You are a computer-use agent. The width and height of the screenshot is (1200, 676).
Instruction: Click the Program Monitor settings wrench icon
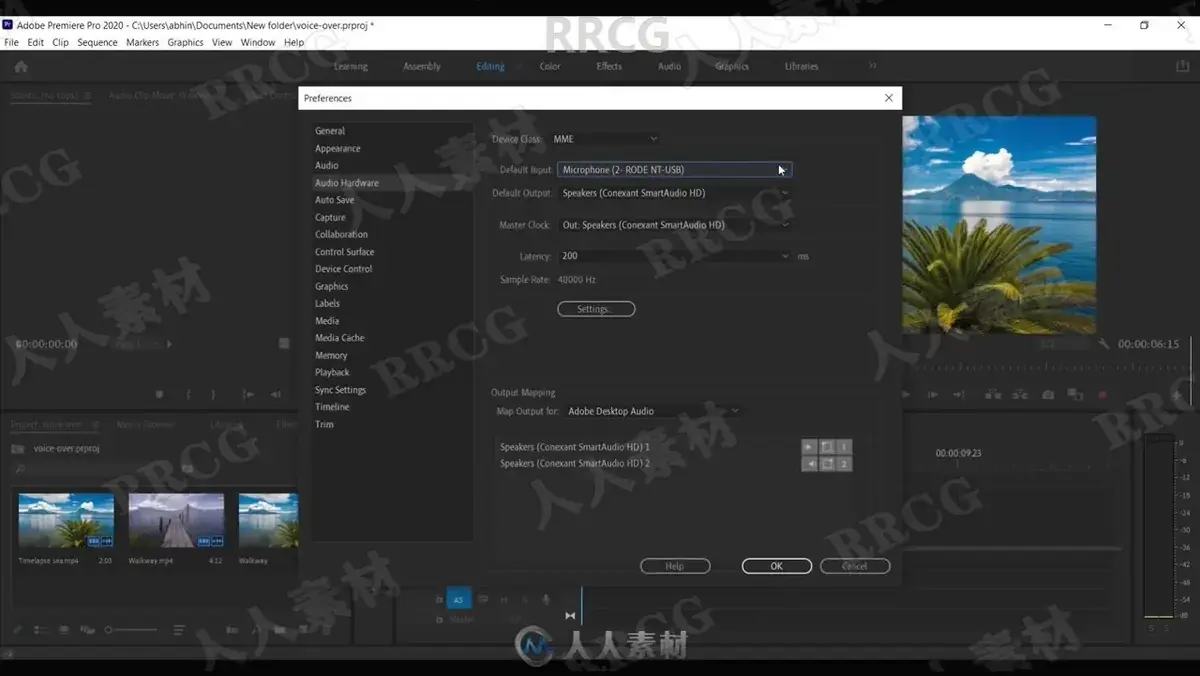(x=1104, y=344)
